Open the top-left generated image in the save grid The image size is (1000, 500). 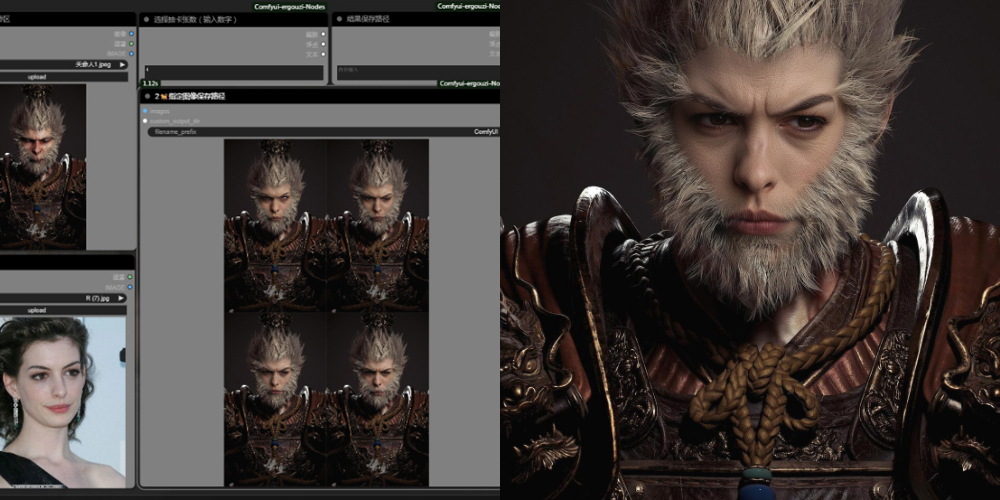(x=276, y=226)
